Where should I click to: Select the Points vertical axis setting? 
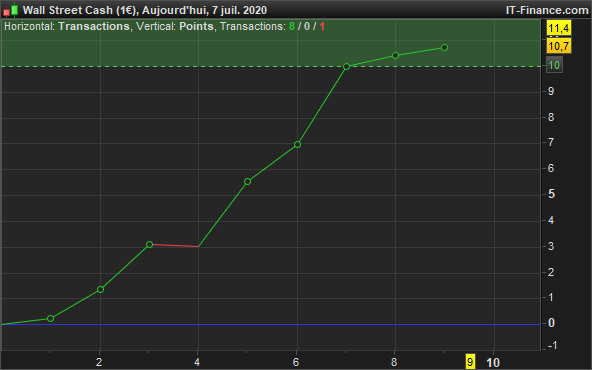196,26
